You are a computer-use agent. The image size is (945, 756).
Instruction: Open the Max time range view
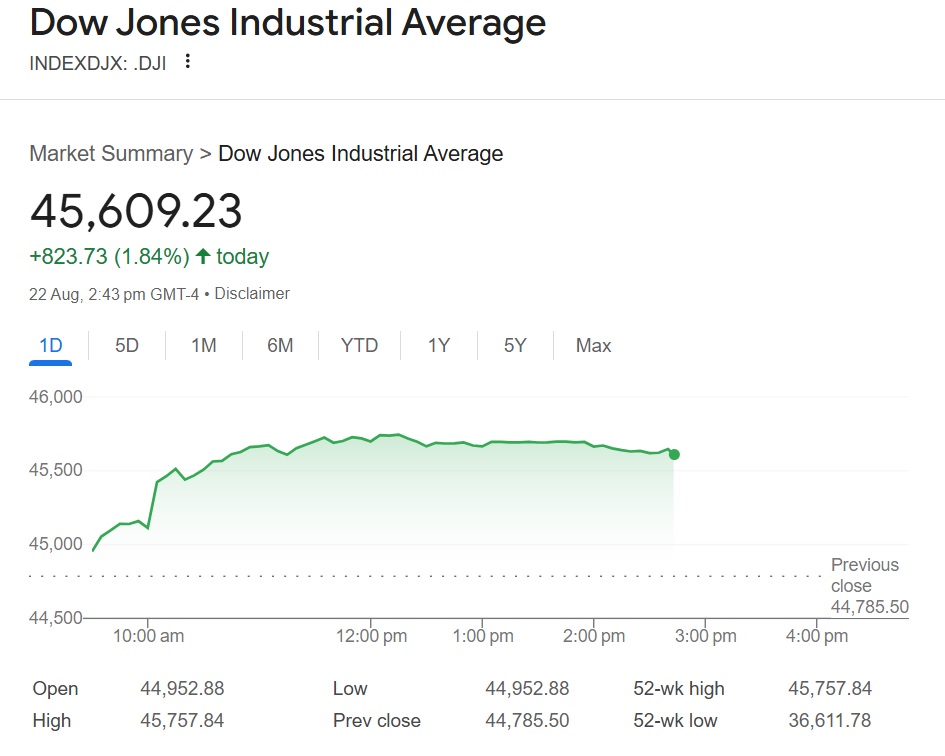click(592, 345)
